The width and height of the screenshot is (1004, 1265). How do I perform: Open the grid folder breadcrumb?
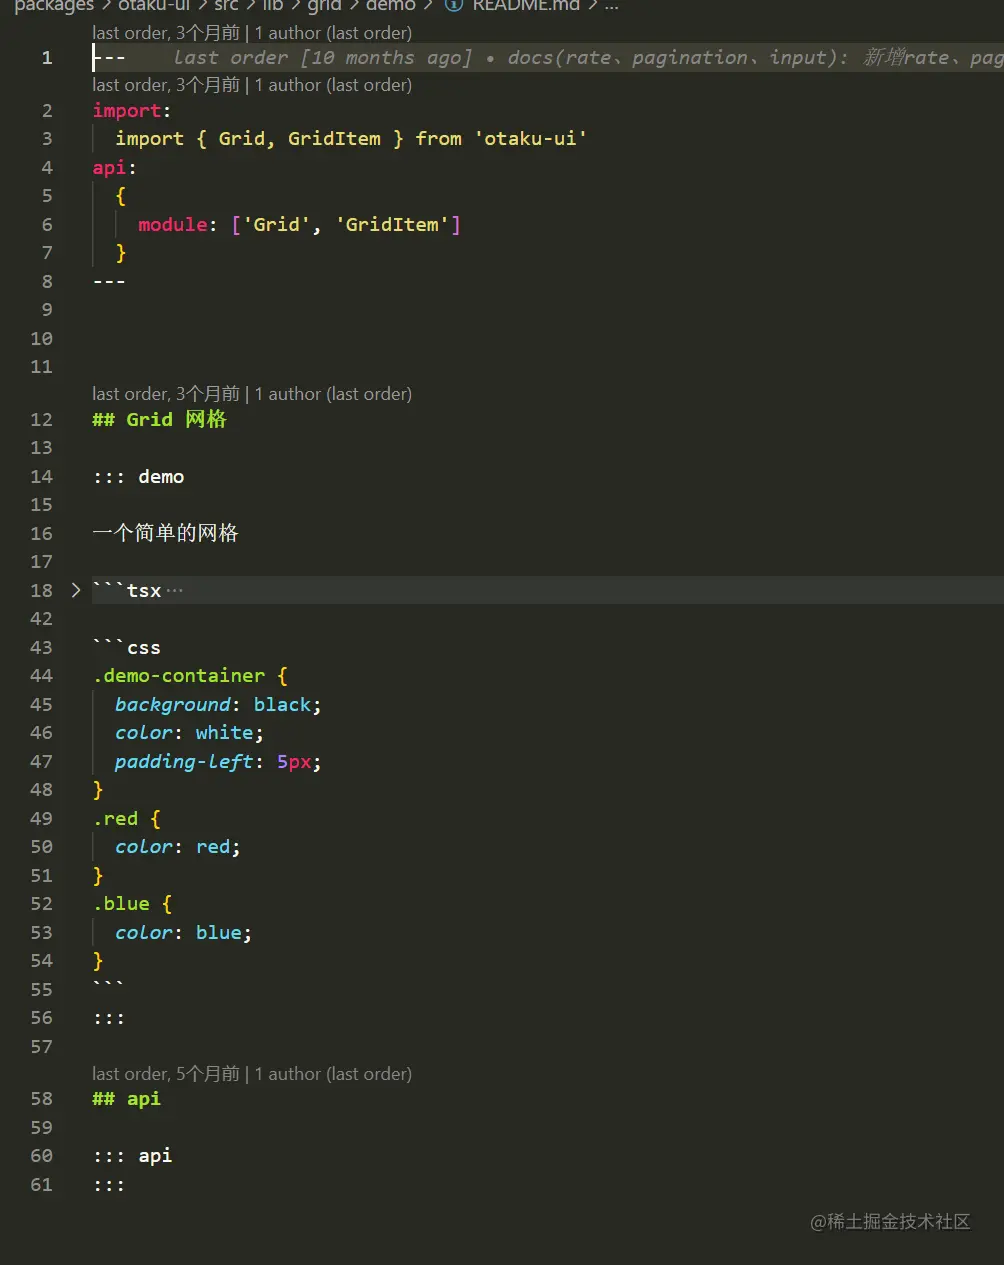(x=324, y=5)
